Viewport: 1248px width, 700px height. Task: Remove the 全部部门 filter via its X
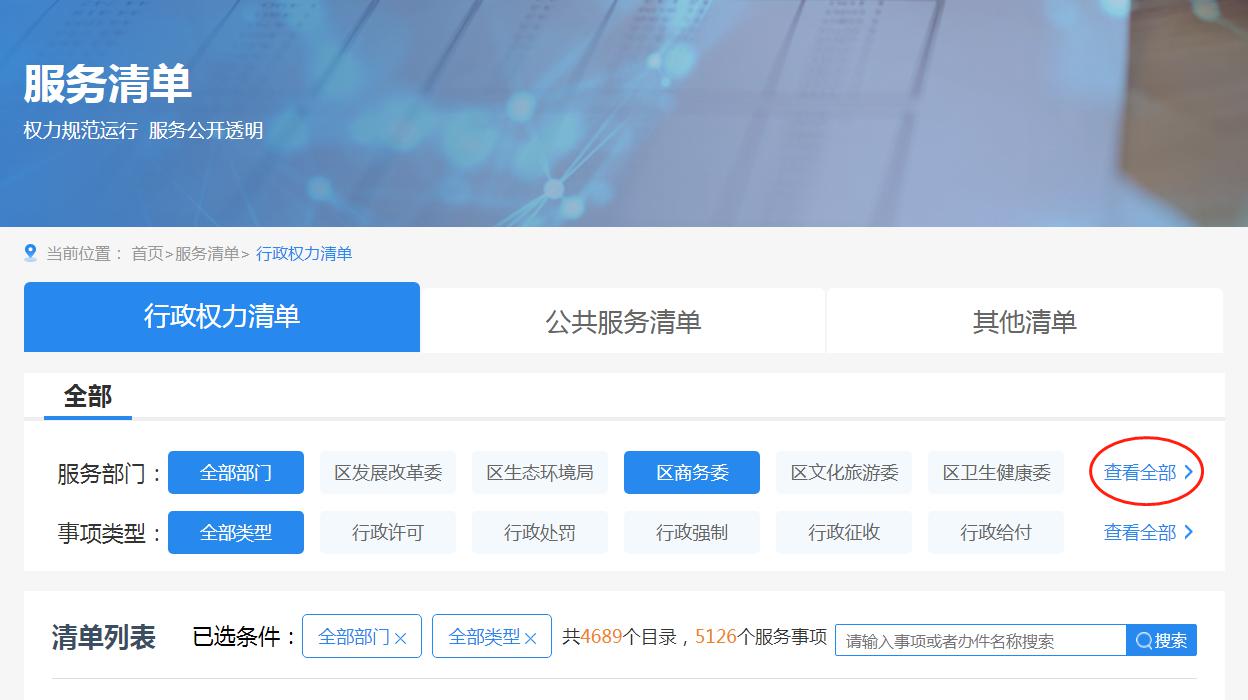[x=401, y=638]
